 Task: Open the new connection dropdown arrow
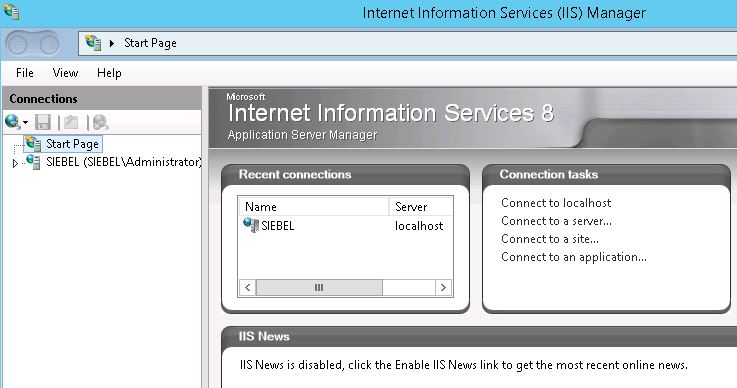(25, 123)
